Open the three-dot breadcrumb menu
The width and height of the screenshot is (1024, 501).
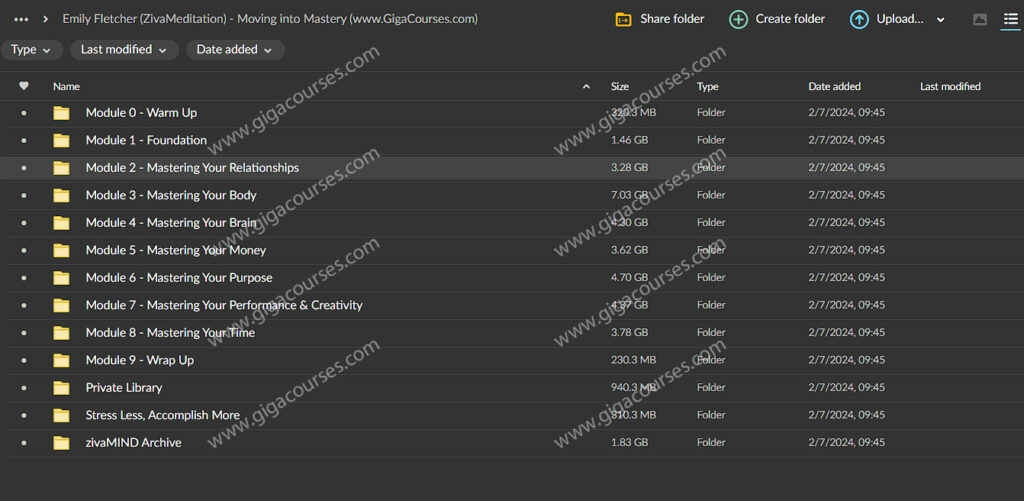(x=21, y=19)
